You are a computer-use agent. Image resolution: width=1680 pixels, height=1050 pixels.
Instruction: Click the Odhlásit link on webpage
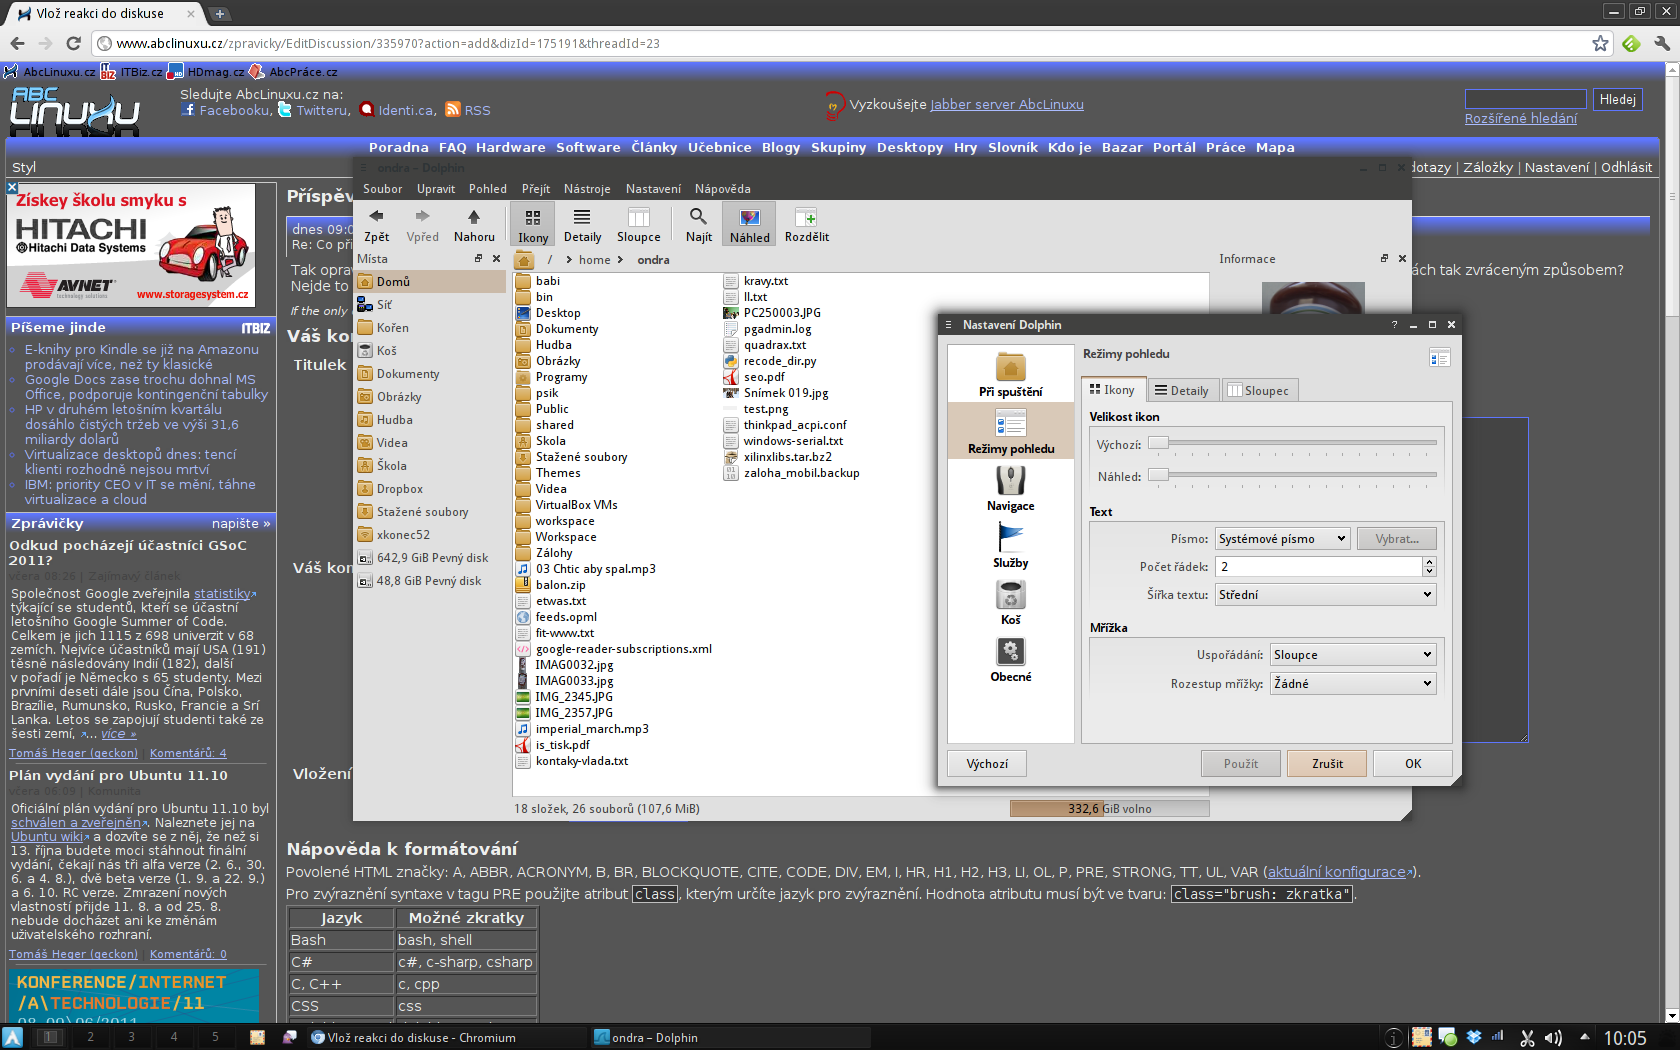(1626, 167)
